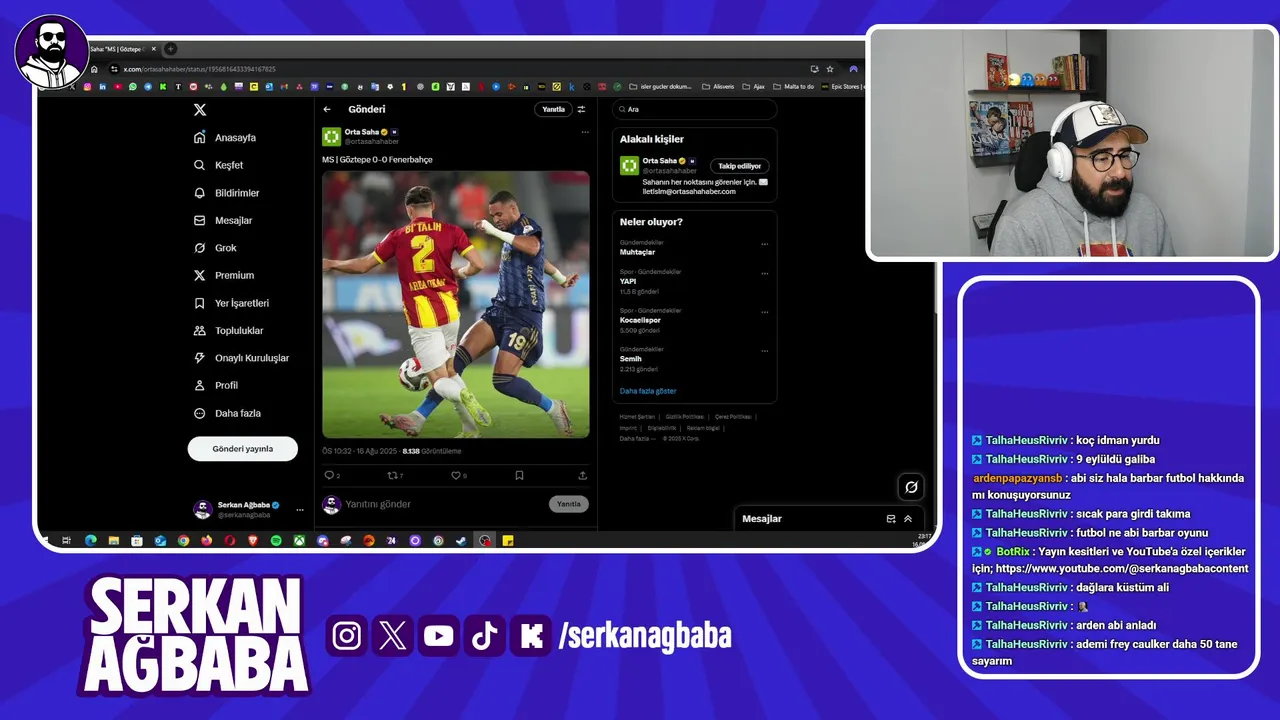The image size is (1280, 720).
Task: Expand the Mesajlar drawer with the chevrons
Action: click(908, 519)
